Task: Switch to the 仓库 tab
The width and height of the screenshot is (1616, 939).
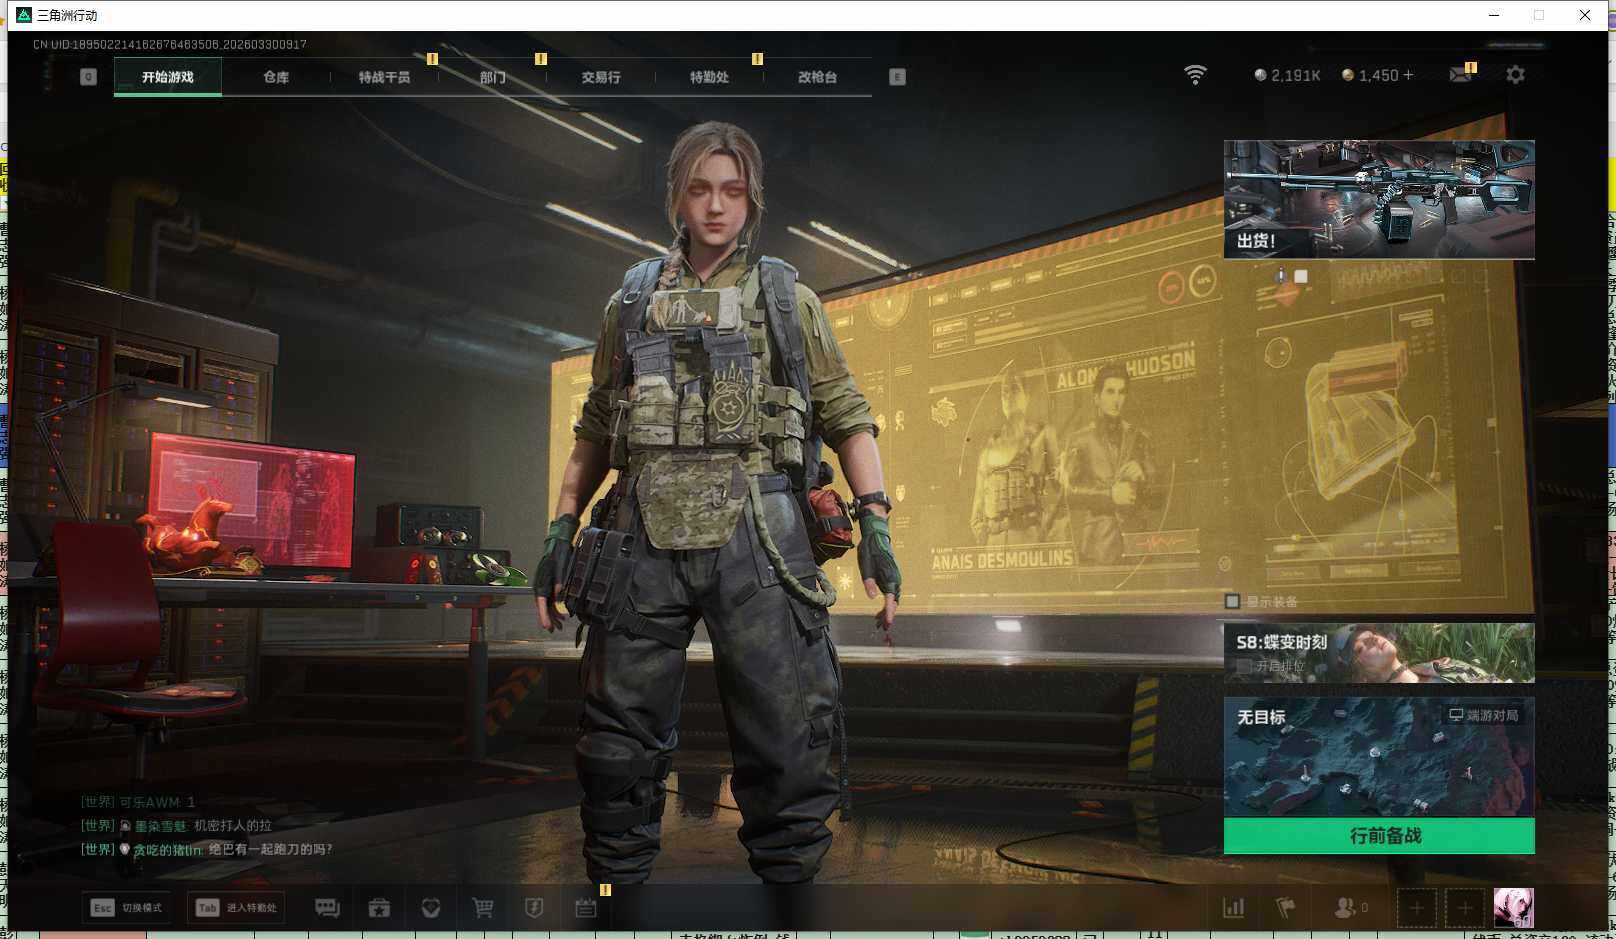Action: (276, 77)
